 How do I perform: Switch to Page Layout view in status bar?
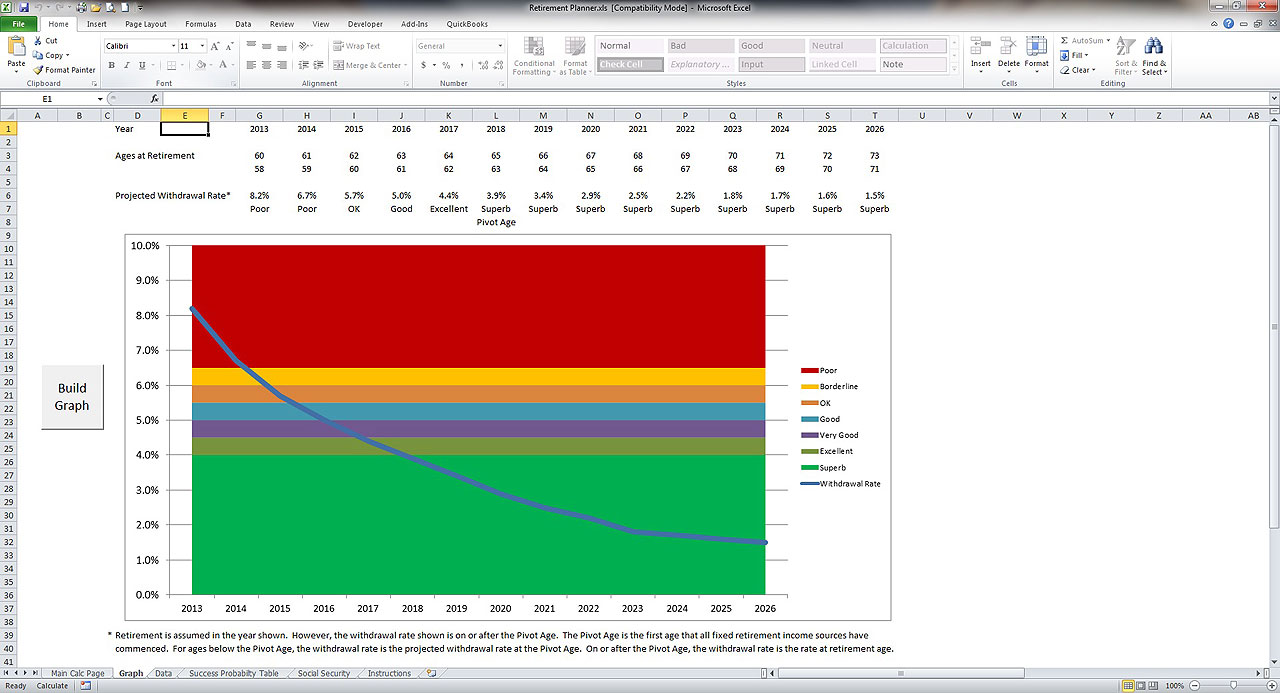tap(1143, 686)
